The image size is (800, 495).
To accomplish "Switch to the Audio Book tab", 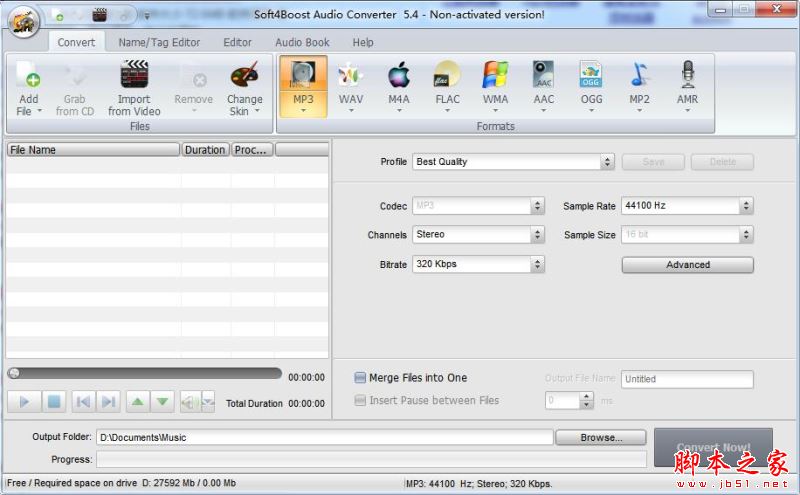I will coord(303,42).
